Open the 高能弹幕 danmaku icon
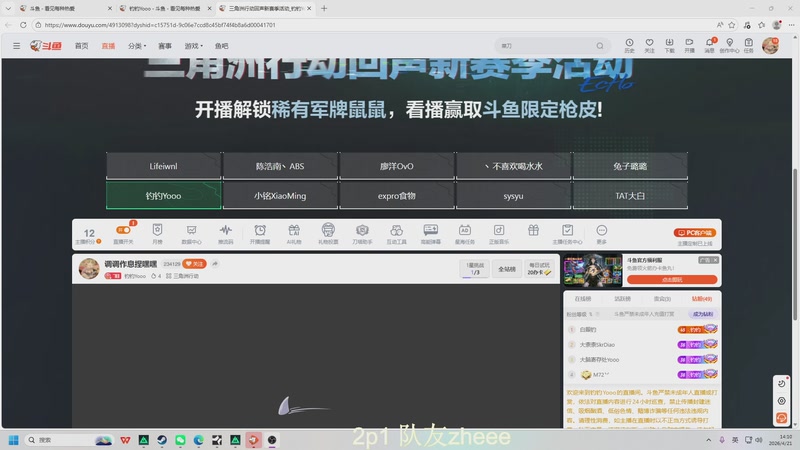Screen dimensions: 800x450 click(x=431, y=234)
